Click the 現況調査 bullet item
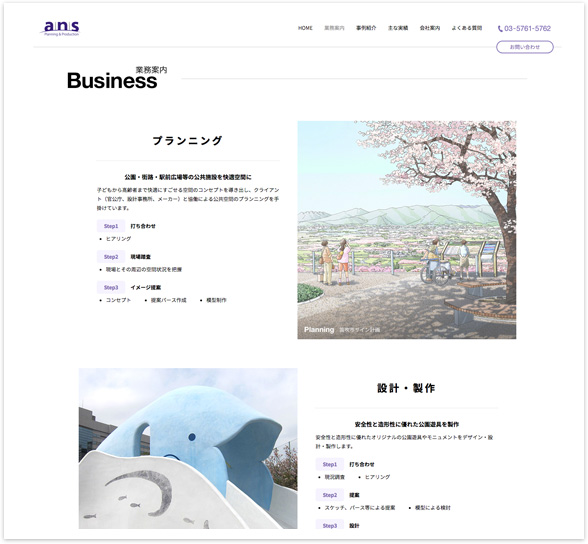Screen dimensions: 588x544 (x=334, y=477)
